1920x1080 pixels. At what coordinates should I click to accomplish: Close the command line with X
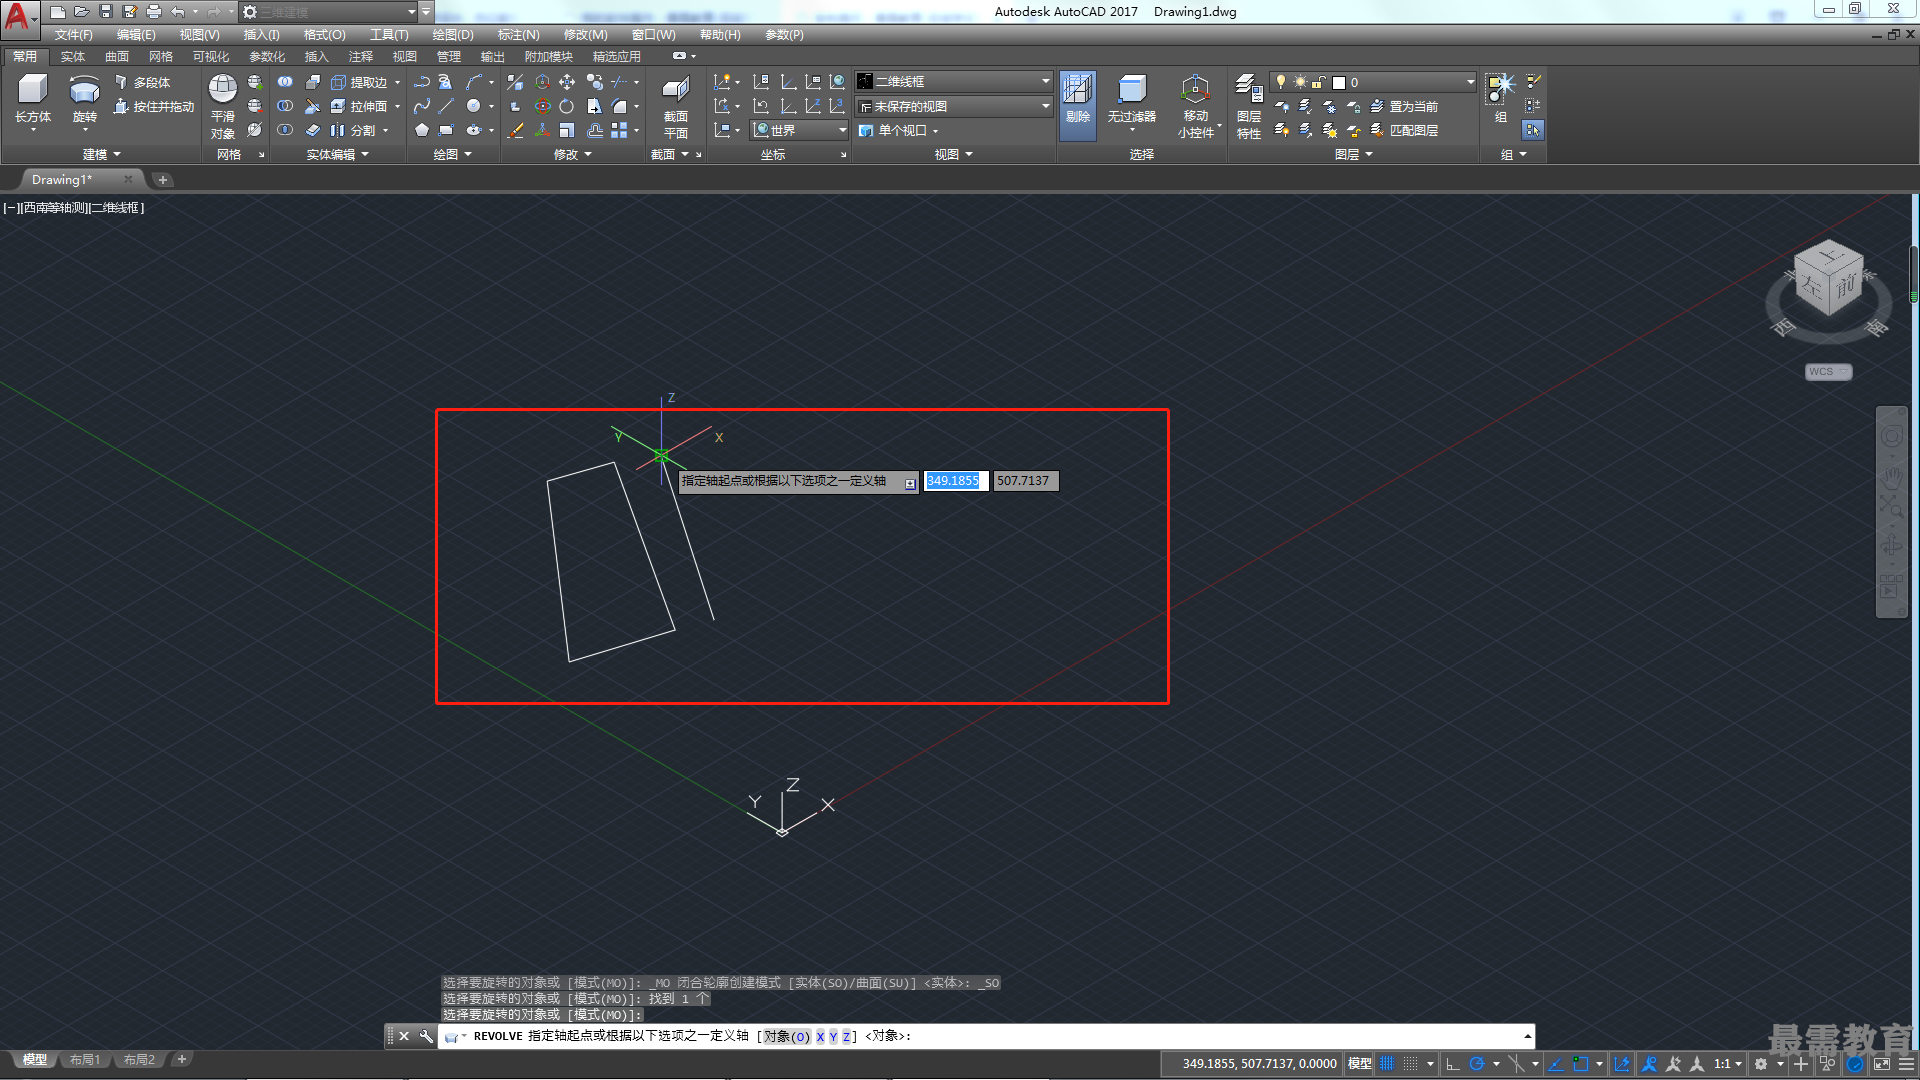click(x=404, y=1036)
